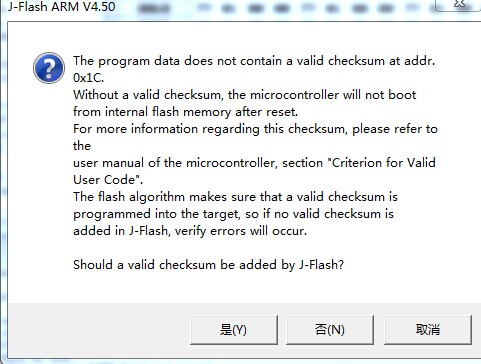Viewport: 481px width, 364px height.
Task: Click the J-Flash ARM V4.50 title text
Action: coord(62,7)
